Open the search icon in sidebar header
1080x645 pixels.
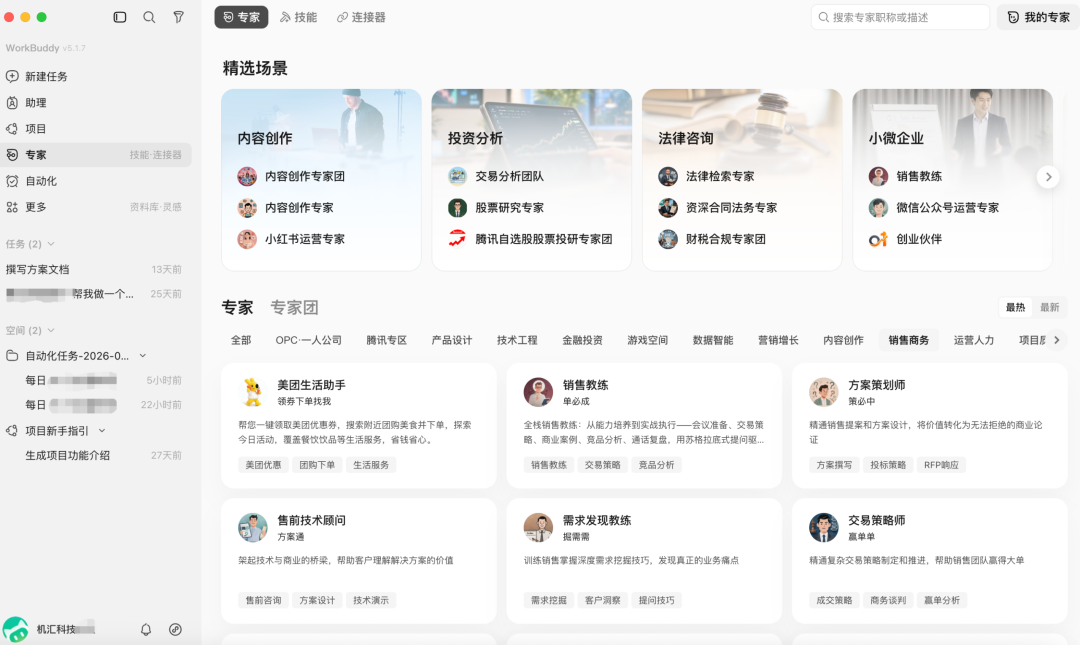click(x=149, y=17)
